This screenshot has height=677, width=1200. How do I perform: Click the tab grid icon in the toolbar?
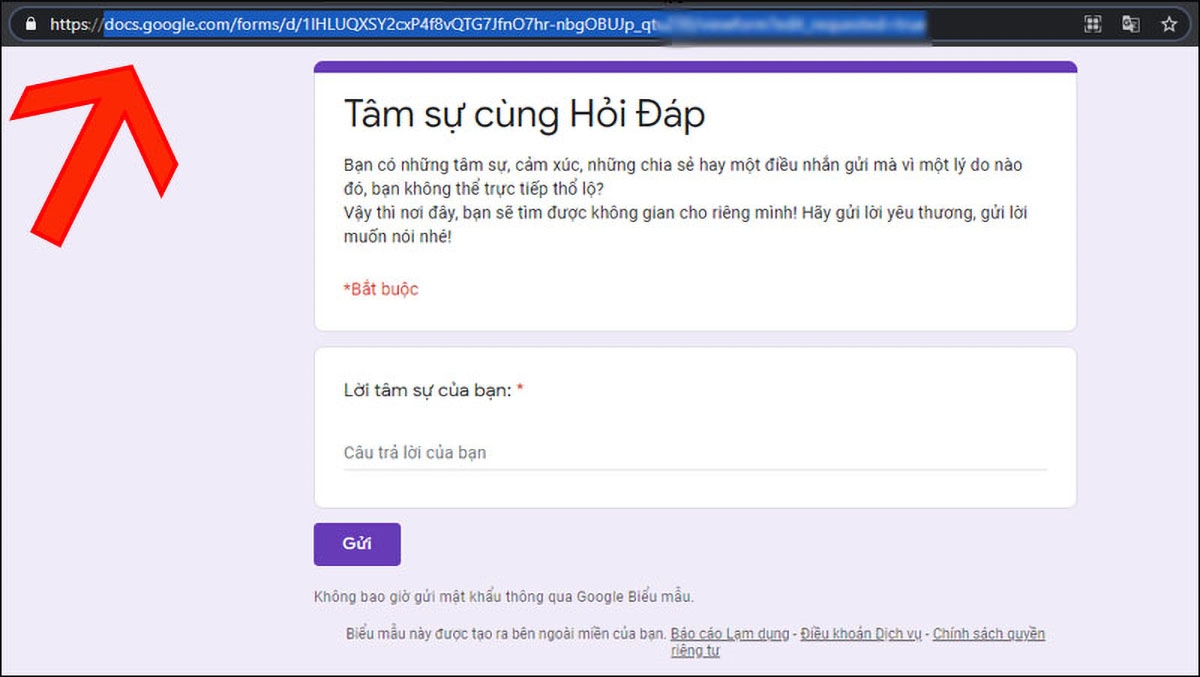1090,24
